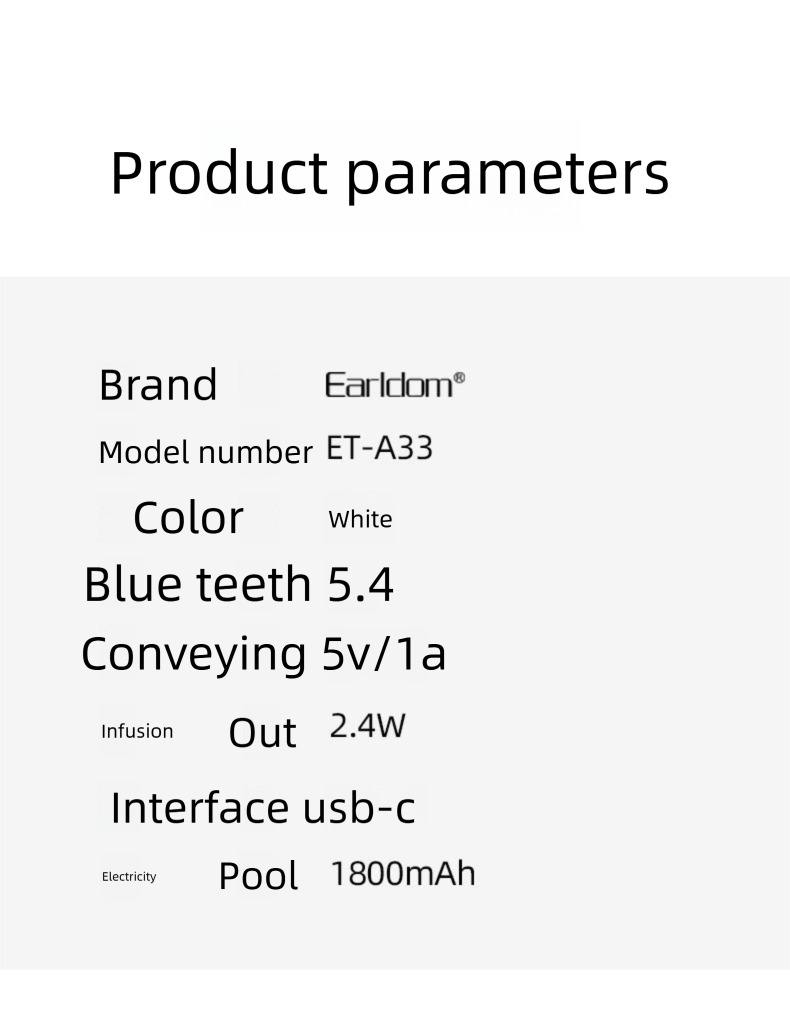The width and height of the screenshot is (790, 1011).
Task: Select the 2.4W output value
Action: click(x=367, y=727)
